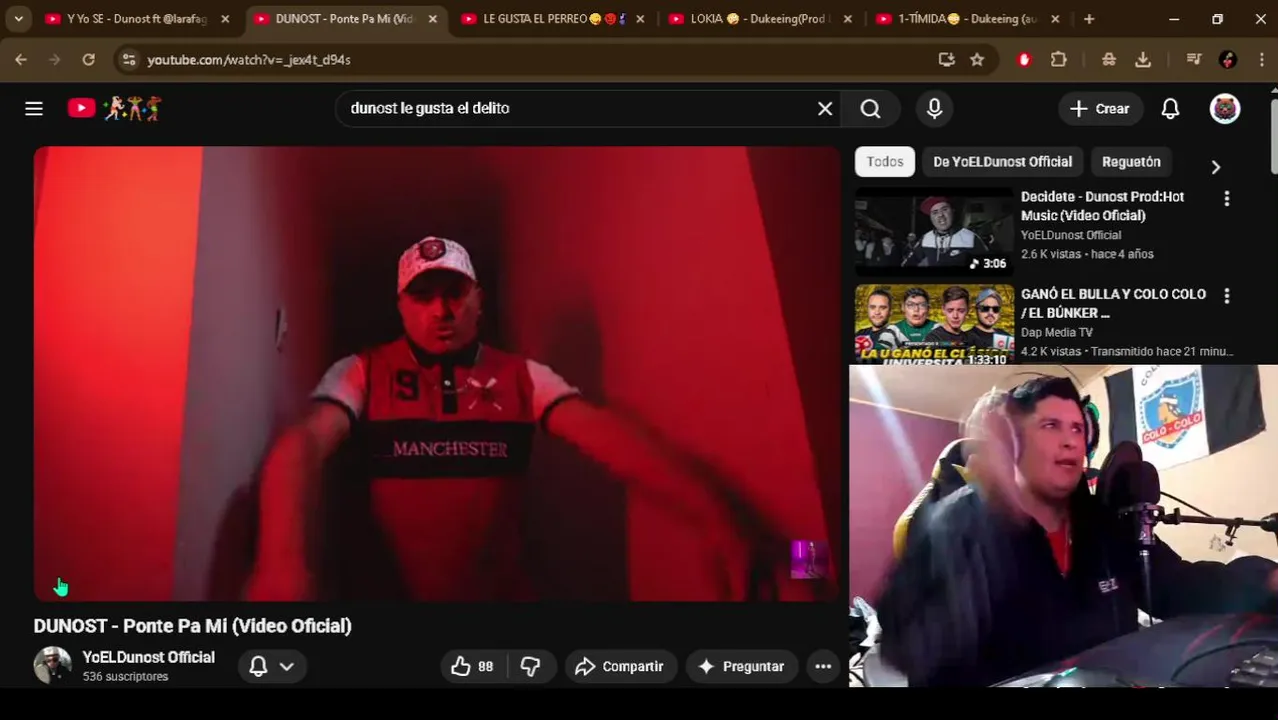
Task: Open media control toolbar icon
Action: (x=1193, y=60)
